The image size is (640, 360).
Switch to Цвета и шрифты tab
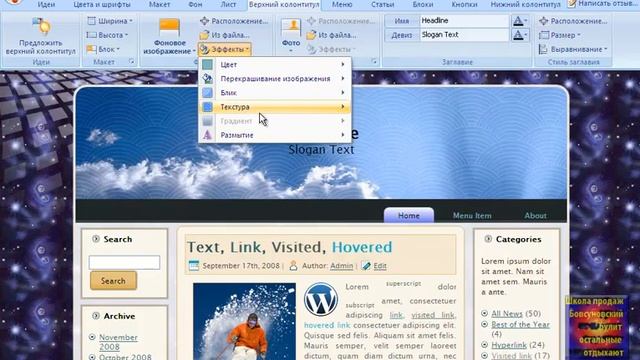point(102,4)
